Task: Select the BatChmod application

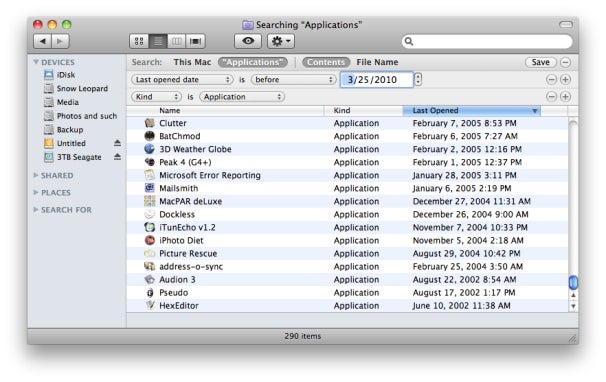Action: pos(347,136)
